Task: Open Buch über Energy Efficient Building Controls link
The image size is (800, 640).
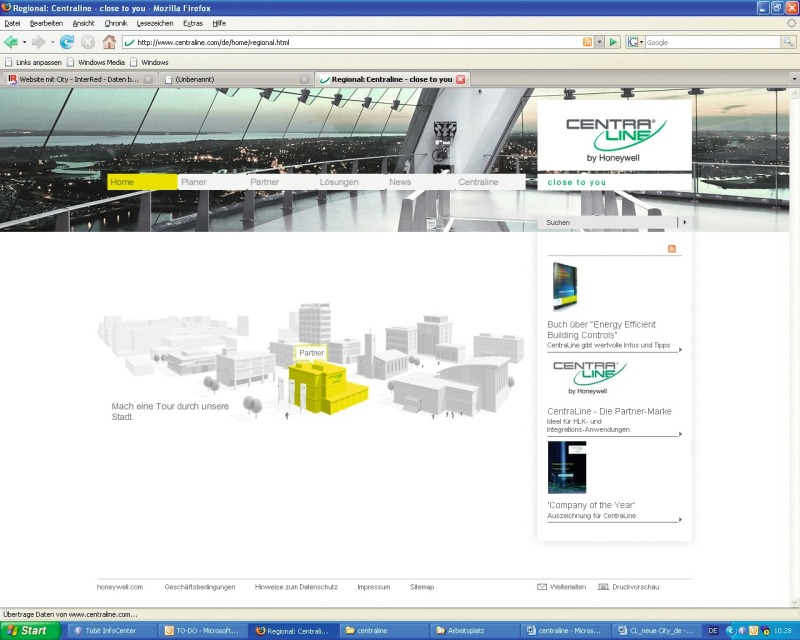Action: coord(602,330)
